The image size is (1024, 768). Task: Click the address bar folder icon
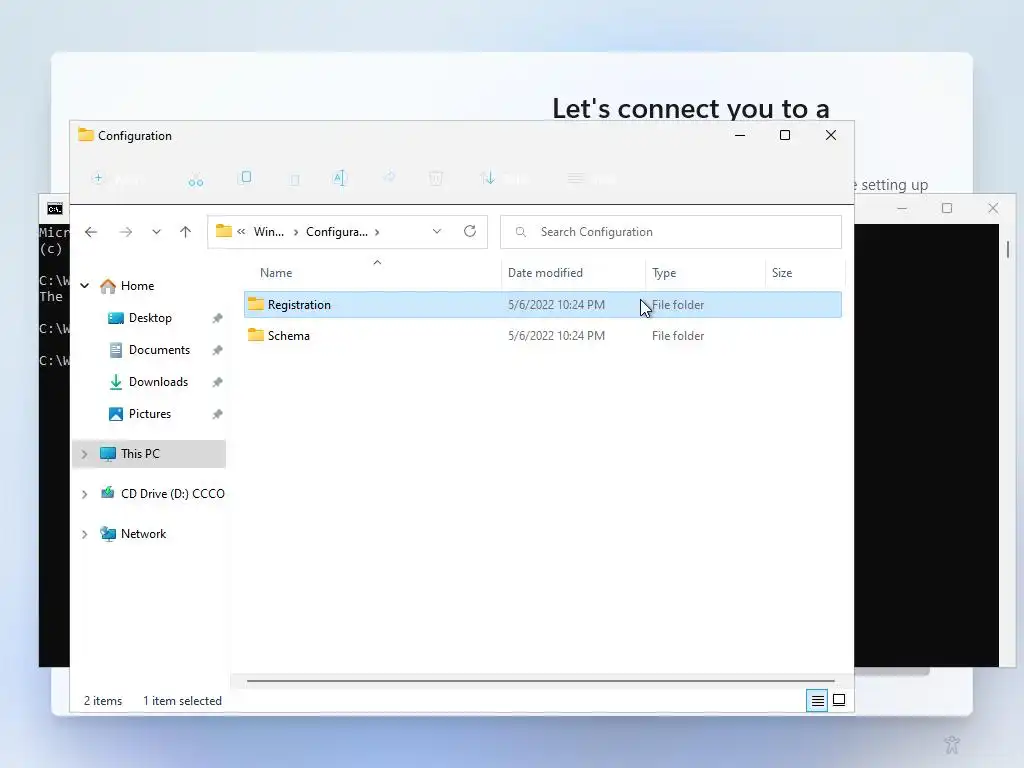(x=224, y=231)
